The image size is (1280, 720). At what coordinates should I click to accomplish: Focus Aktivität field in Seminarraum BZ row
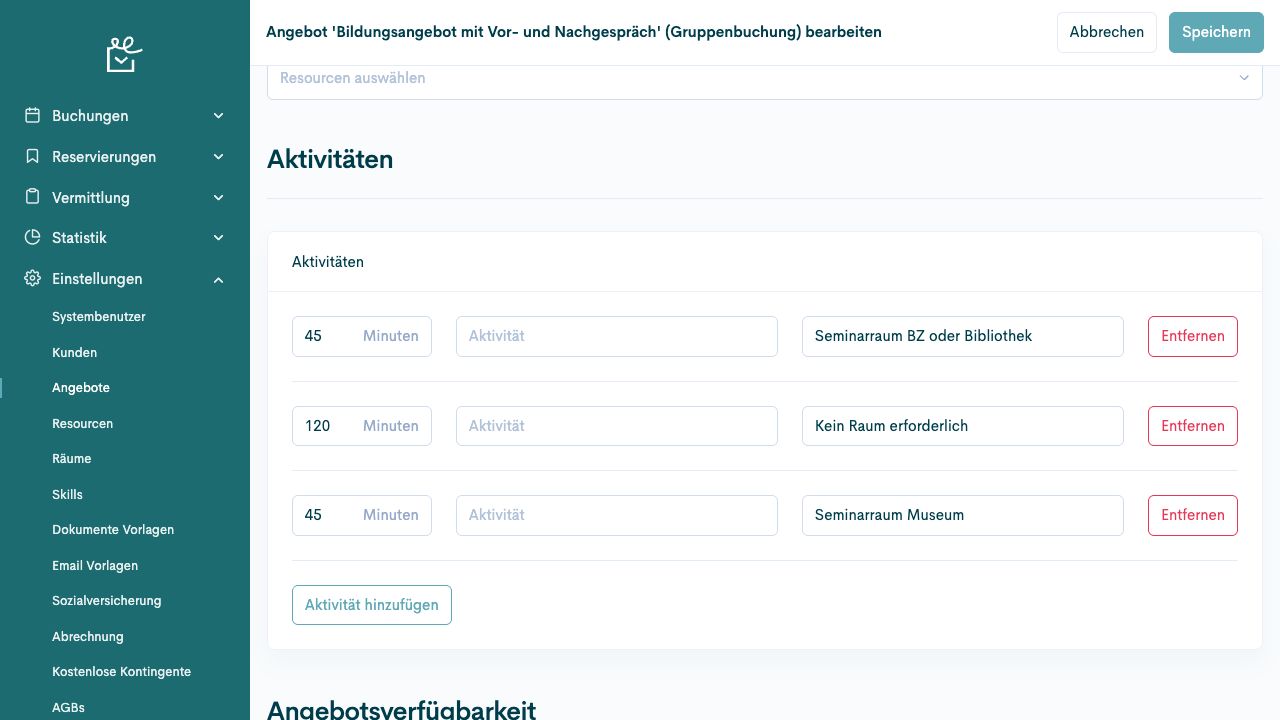[x=617, y=336]
